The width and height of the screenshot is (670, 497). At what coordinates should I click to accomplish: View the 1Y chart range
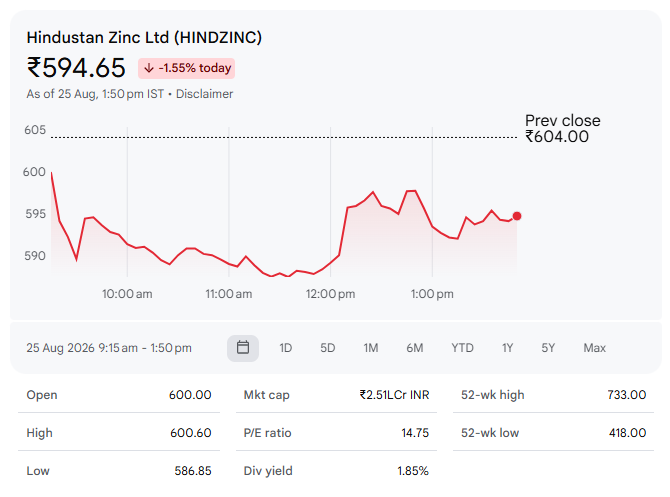[x=507, y=348]
